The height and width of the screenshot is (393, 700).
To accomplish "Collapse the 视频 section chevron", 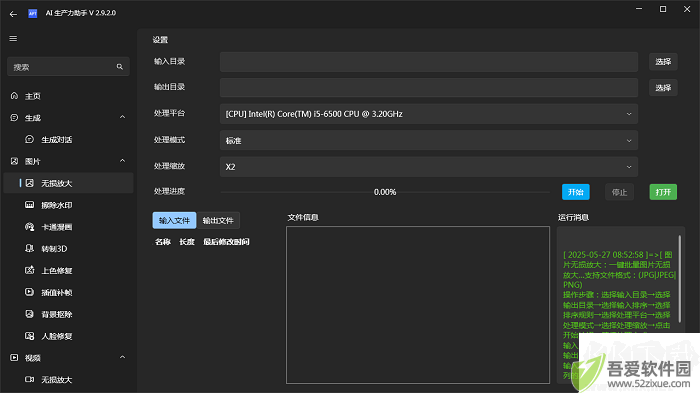I will 122,357.
